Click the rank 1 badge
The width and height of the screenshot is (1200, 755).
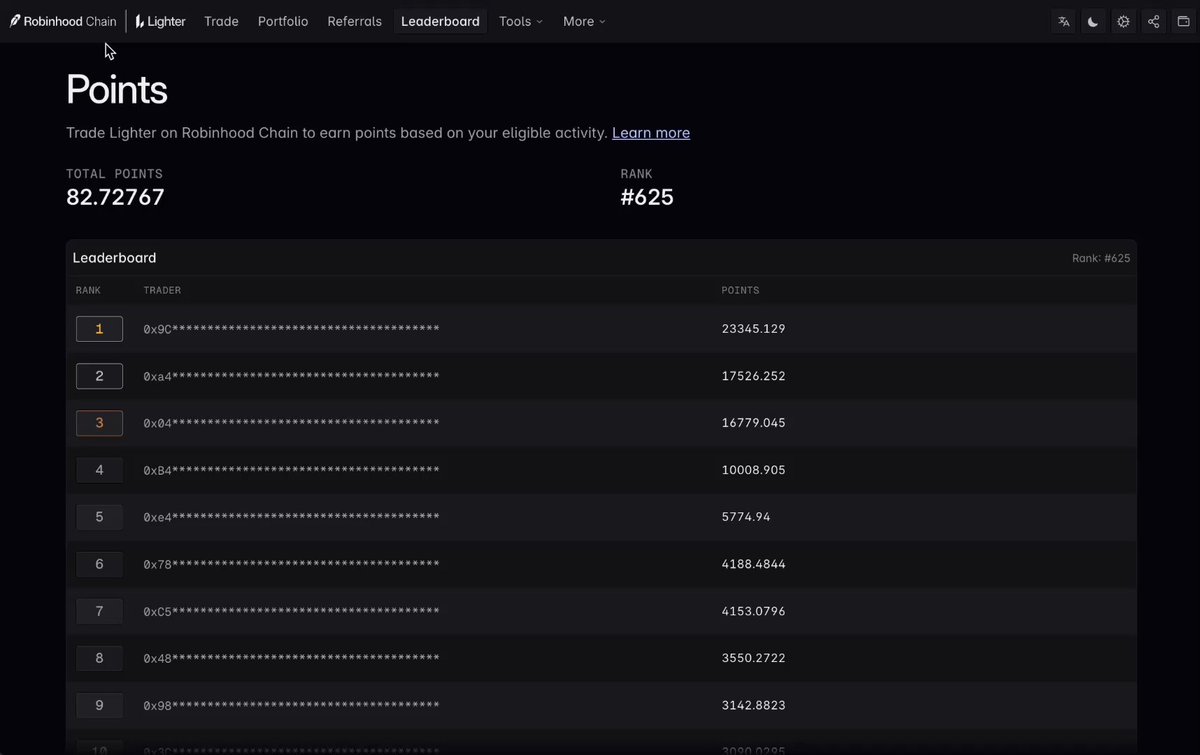pos(99,329)
